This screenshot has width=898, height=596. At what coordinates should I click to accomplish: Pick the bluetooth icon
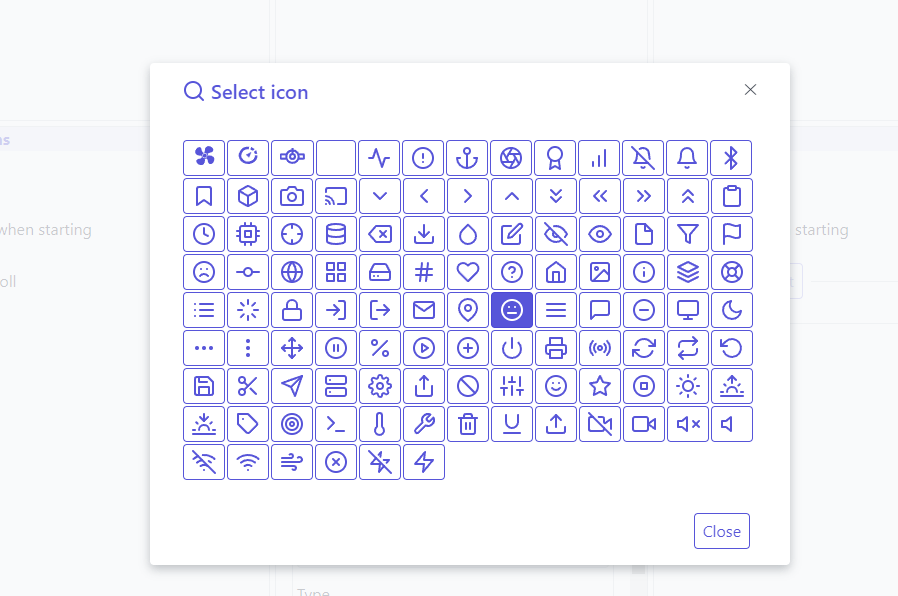(732, 158)
